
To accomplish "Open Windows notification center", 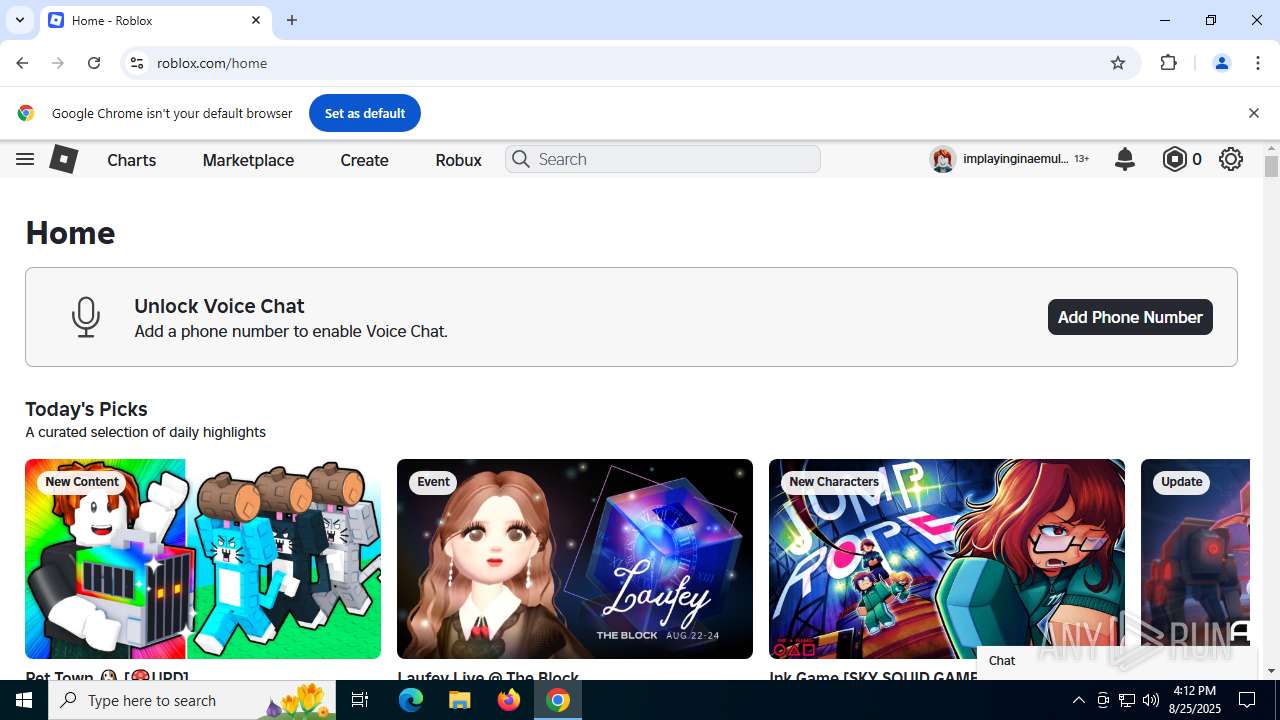I will pos(1247,700).
